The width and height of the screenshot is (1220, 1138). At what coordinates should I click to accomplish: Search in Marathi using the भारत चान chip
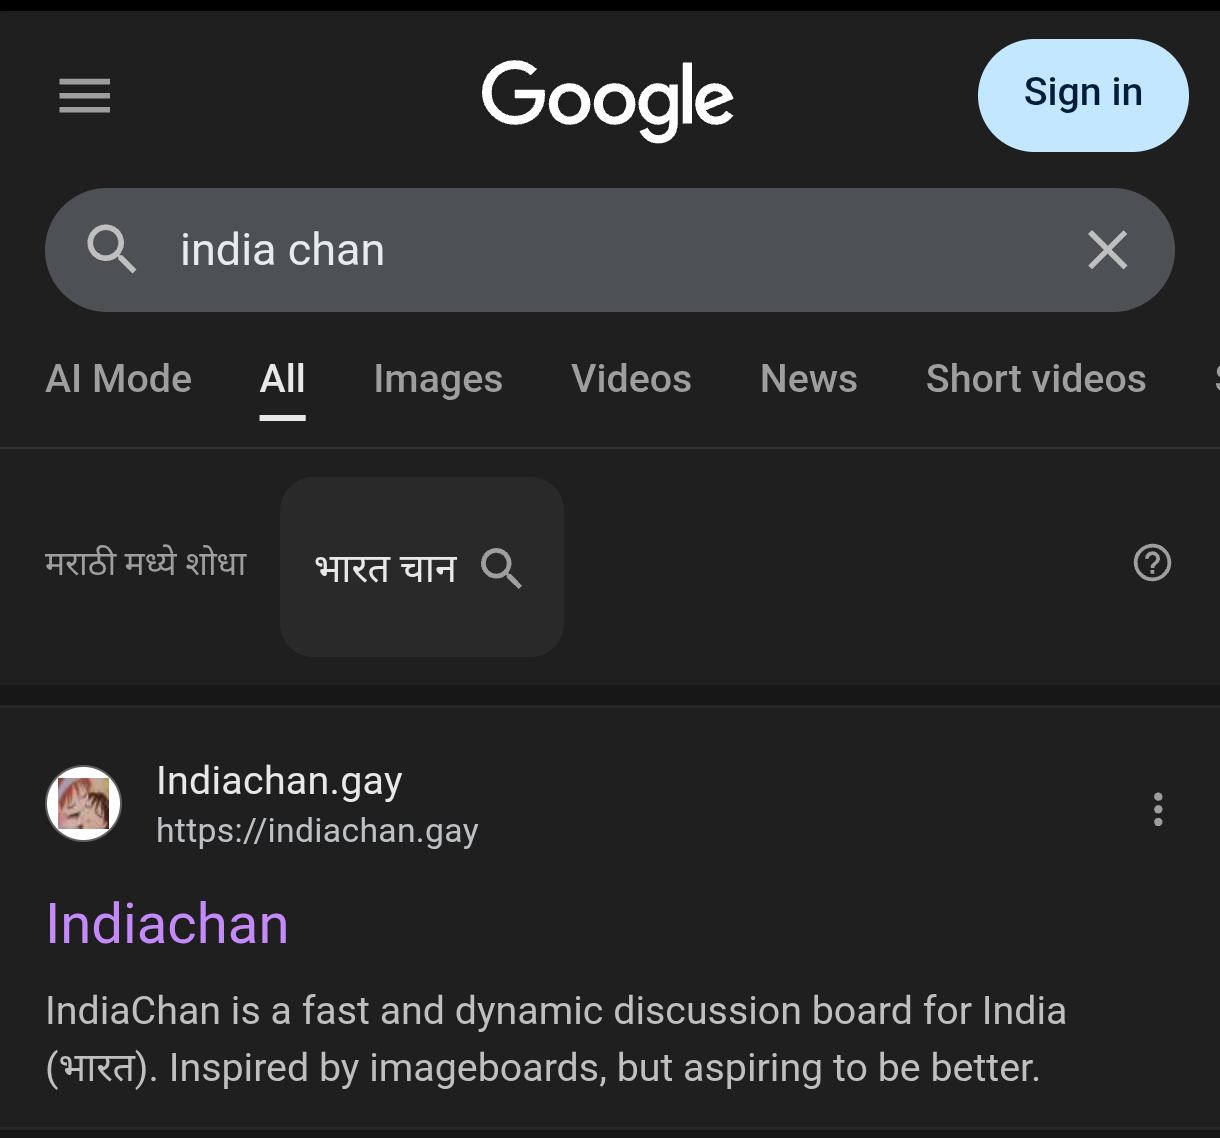(422, 567)
